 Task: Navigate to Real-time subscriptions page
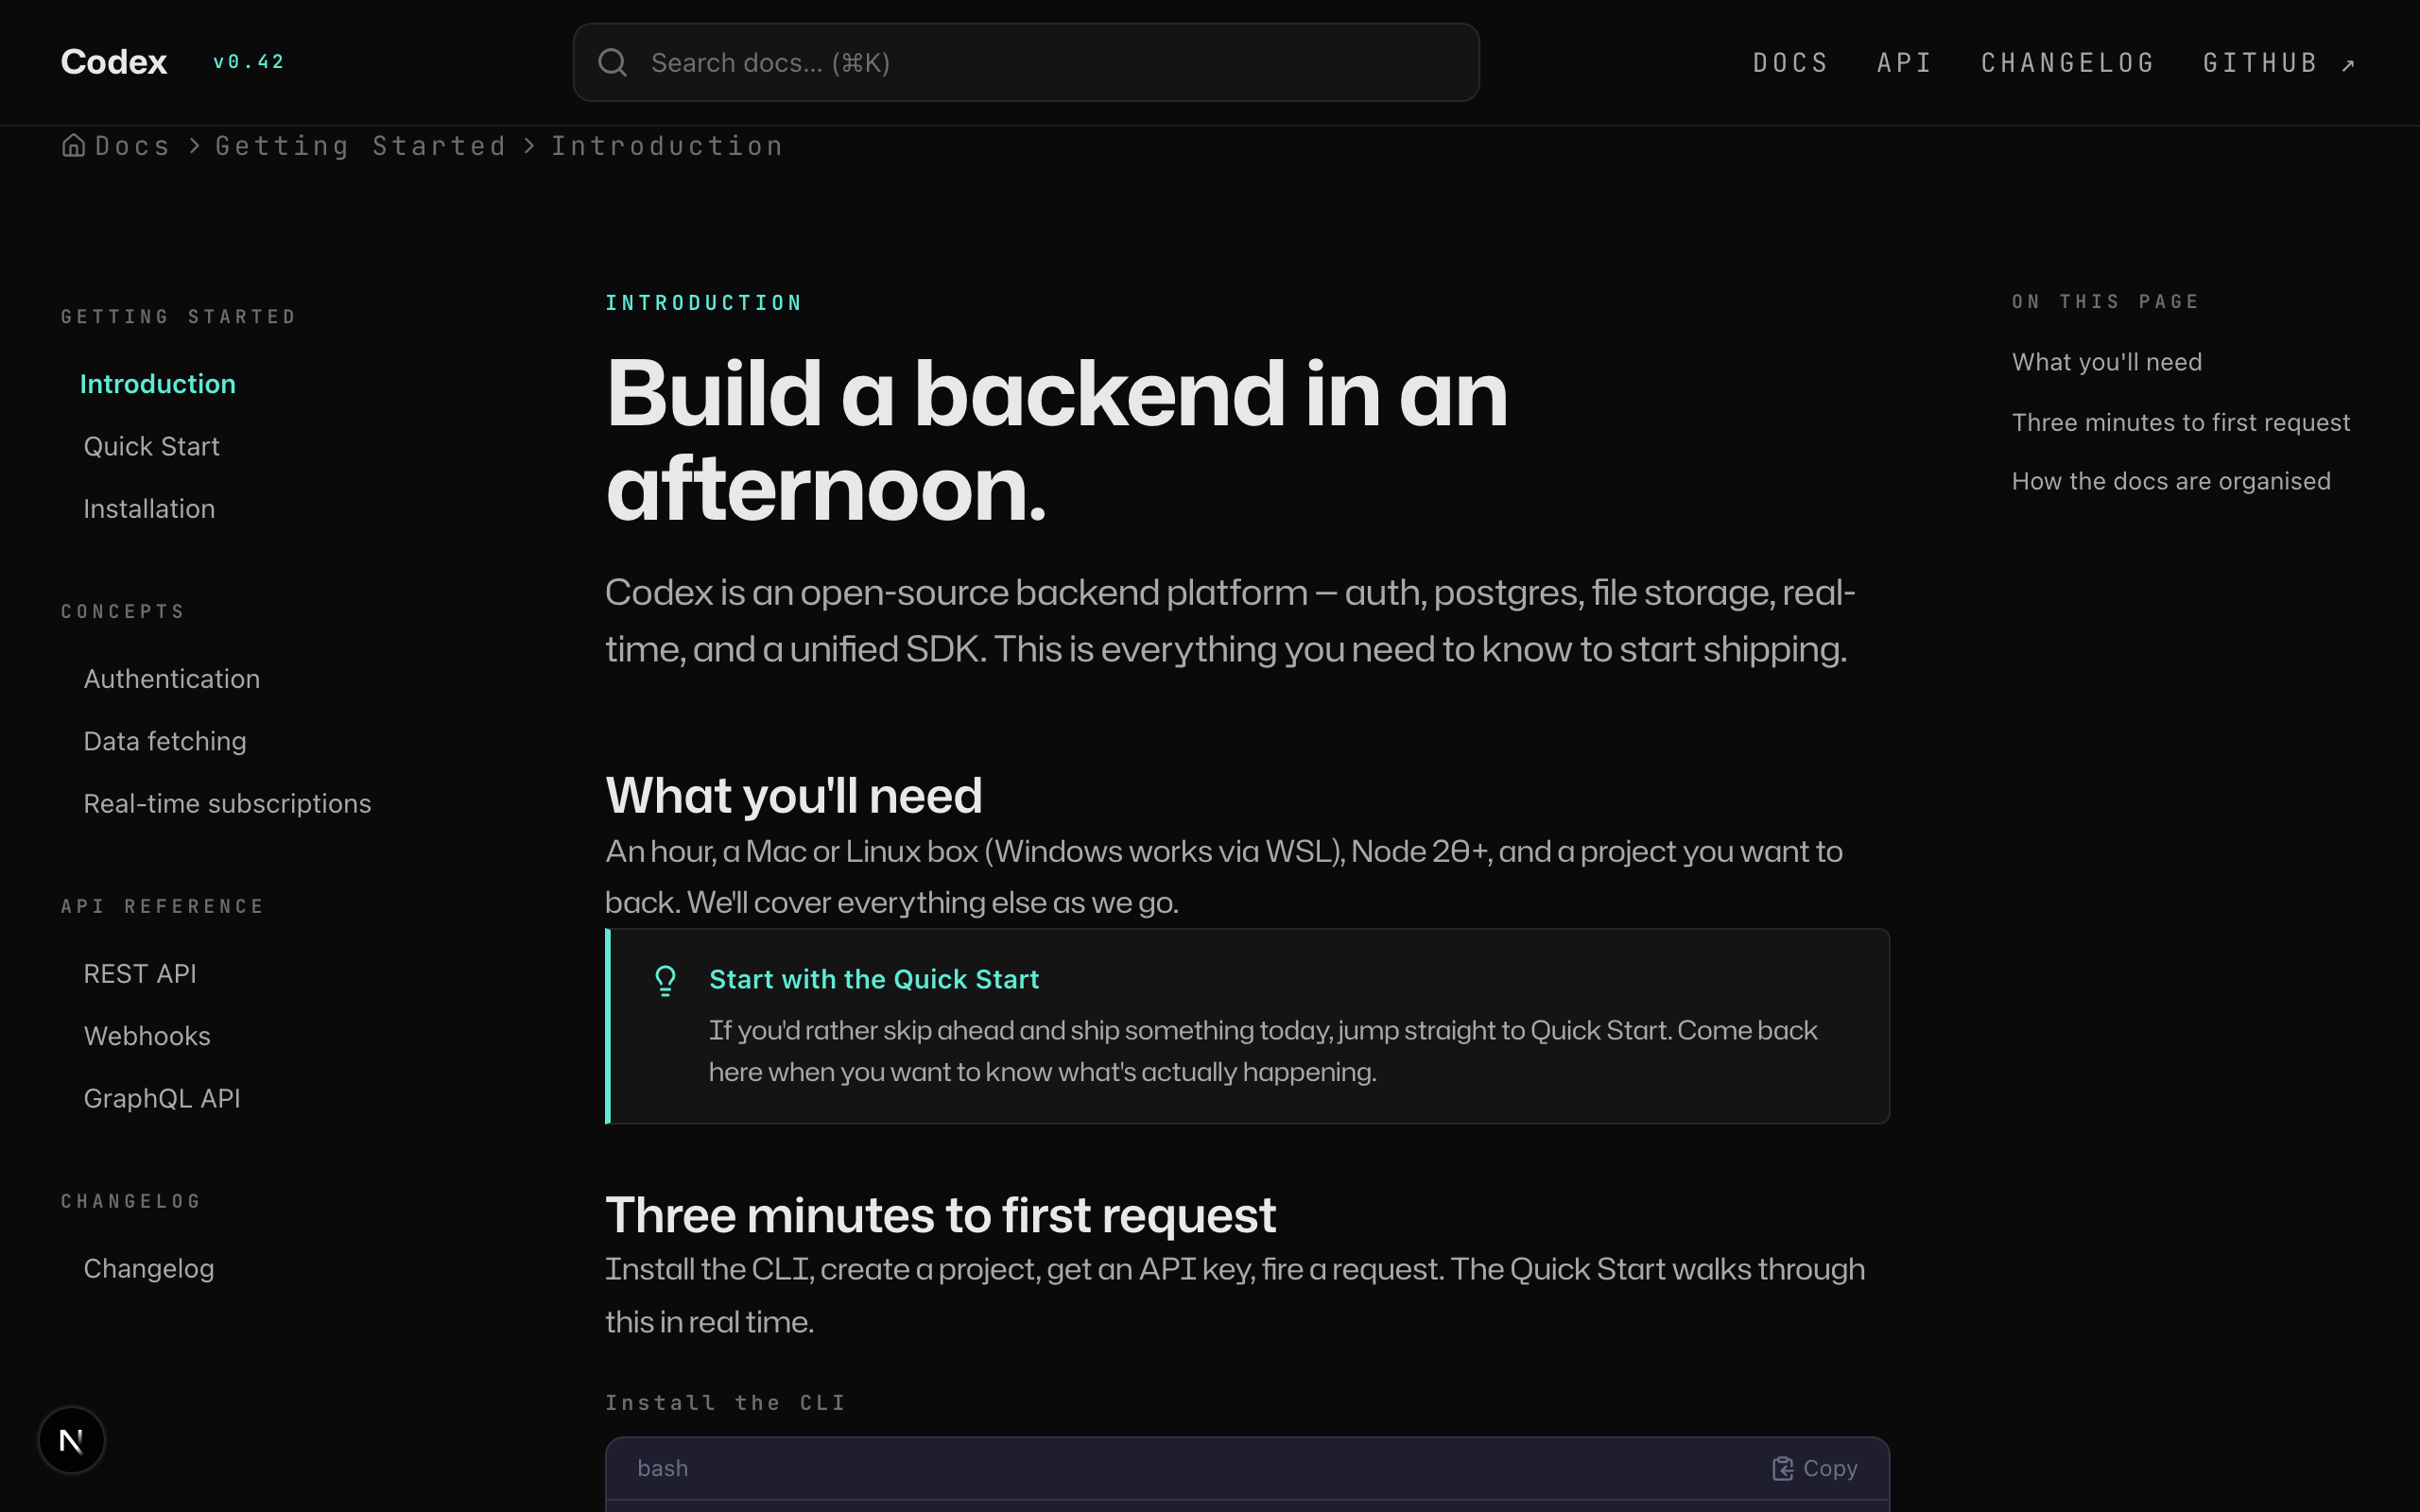click(x=227, y=804)
